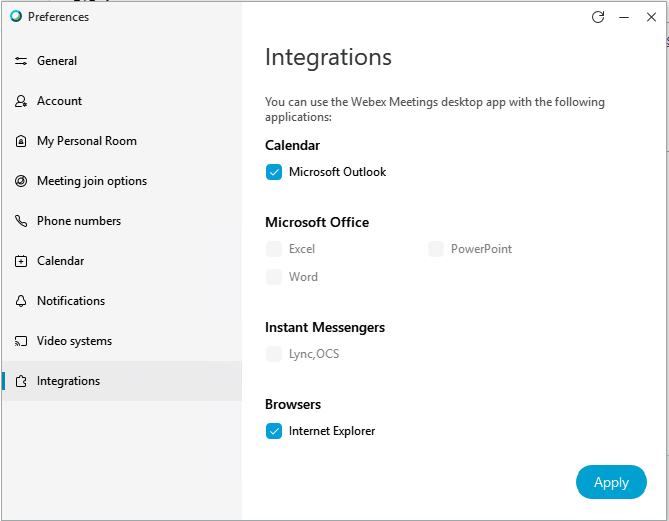This screenshot has width=669, height=521.
Task: Click the Microsoft Office section heading
Action: coord(317,222)
